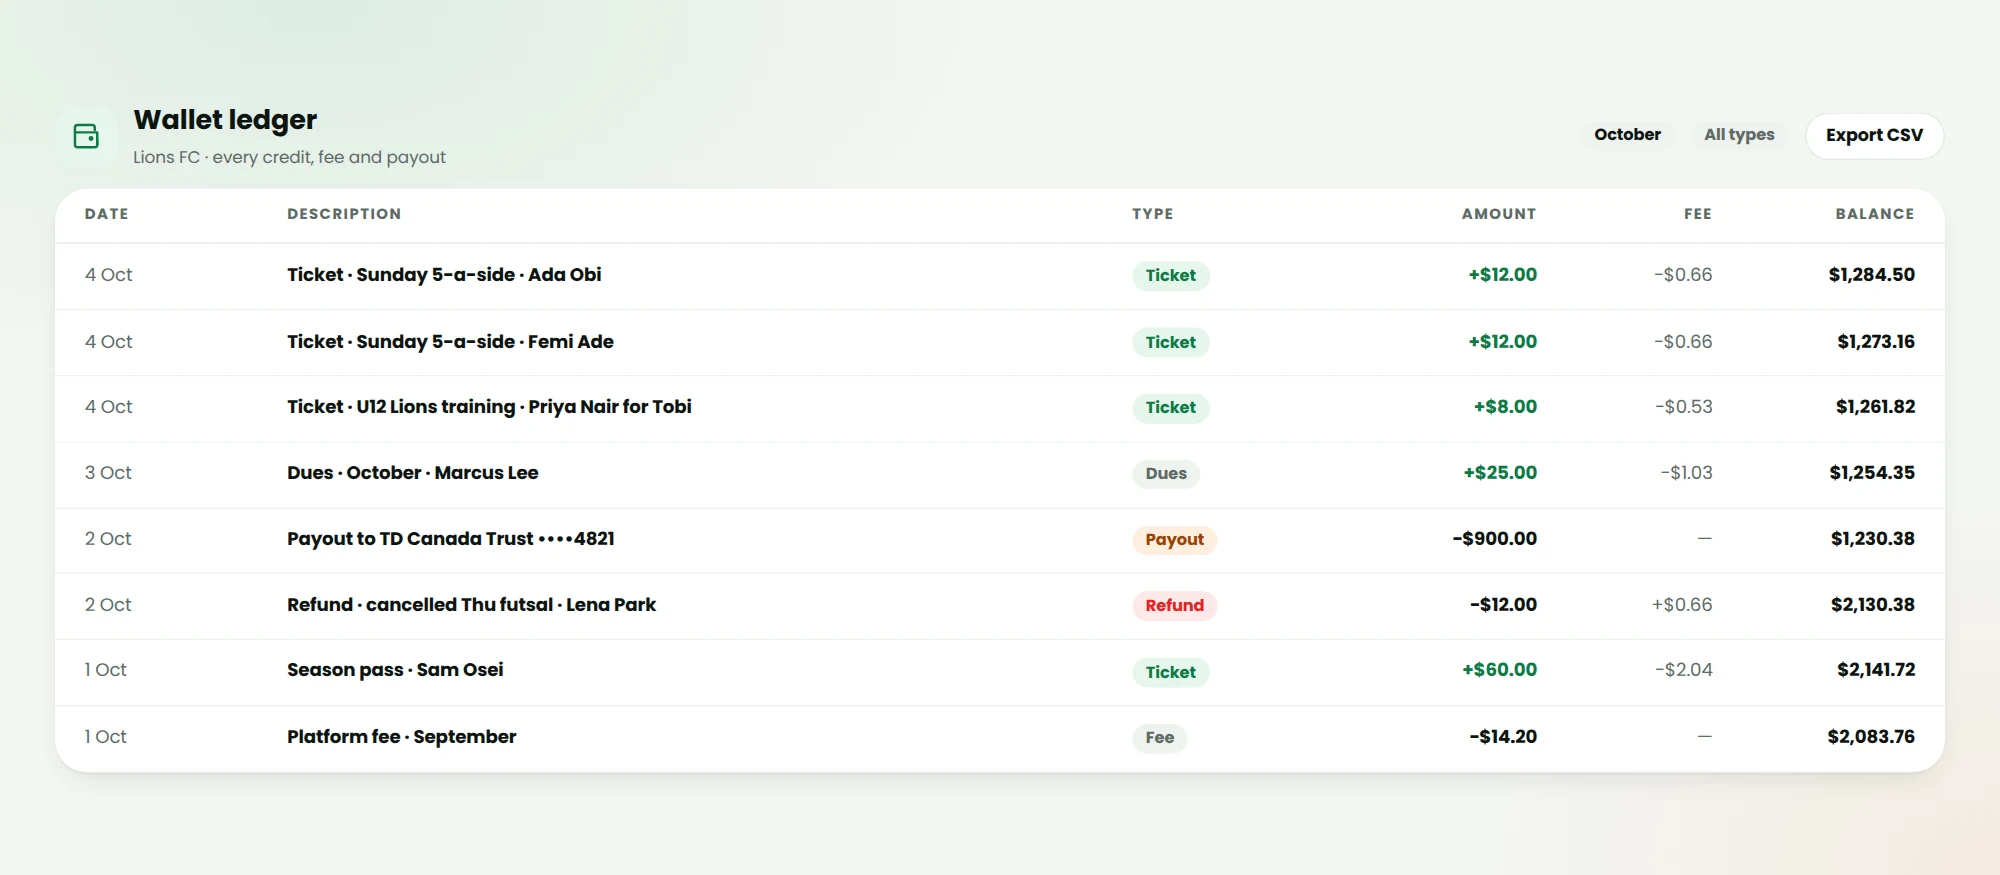Click the +$25.00 dues amount
The image size is (2000, 875).
tap(1500, 473)
